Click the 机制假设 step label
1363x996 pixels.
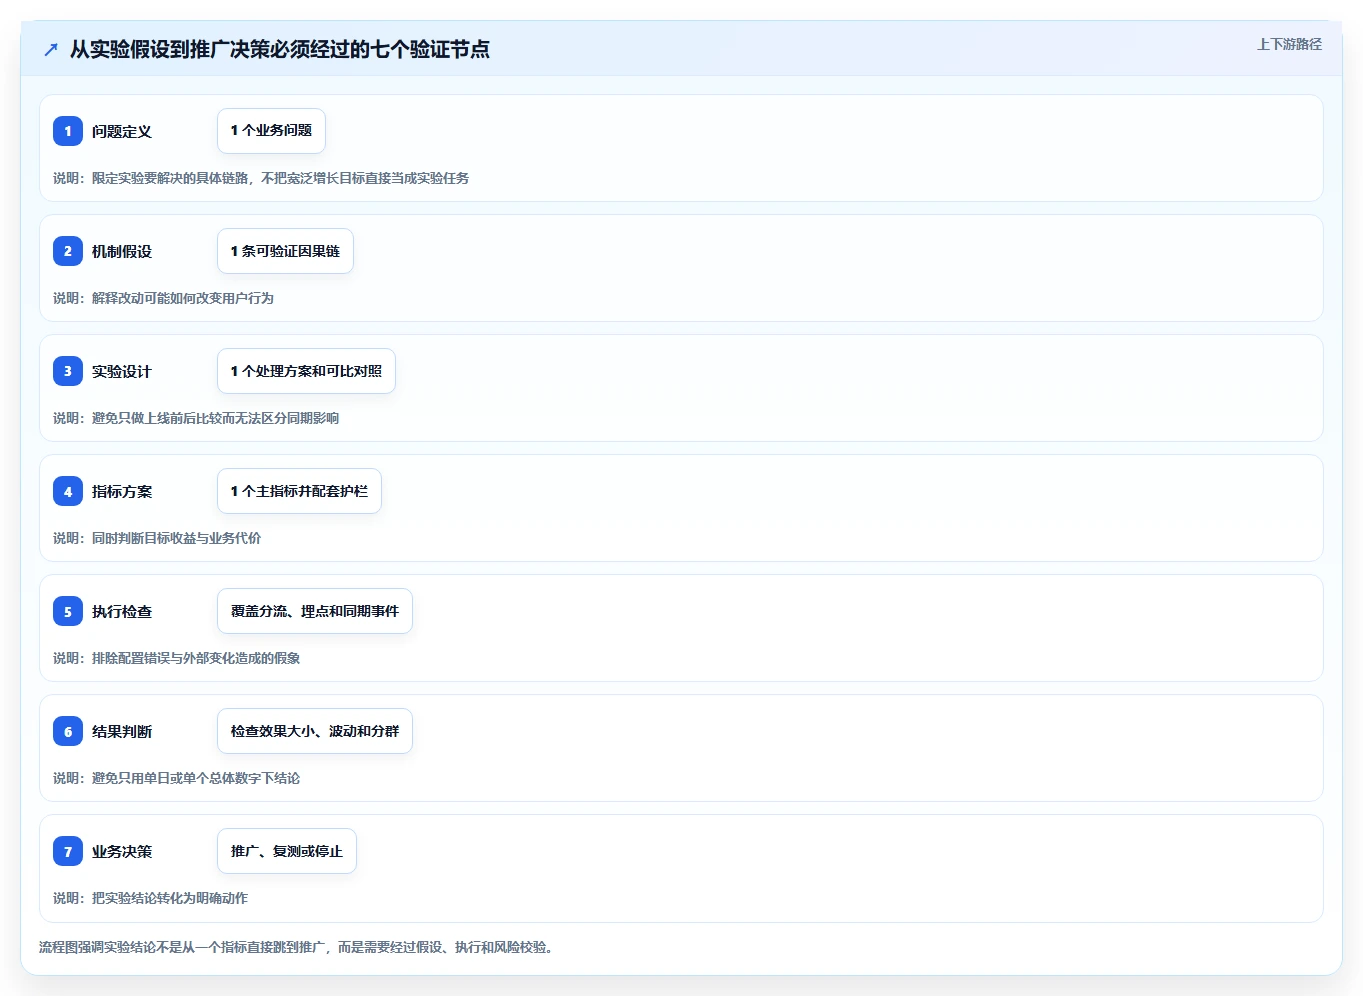tap(122, 251)
